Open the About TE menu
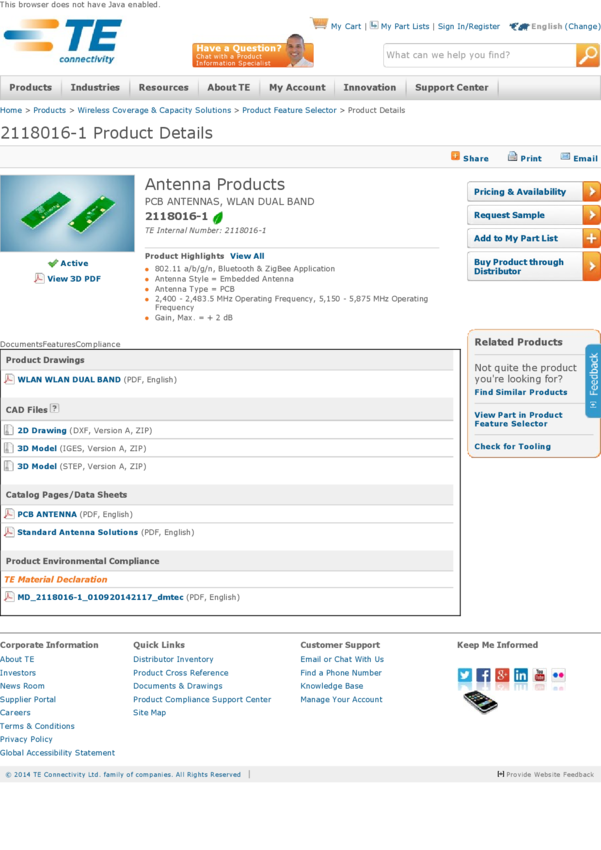This screenshot has height=850, width=601. (x=229, y=87)
